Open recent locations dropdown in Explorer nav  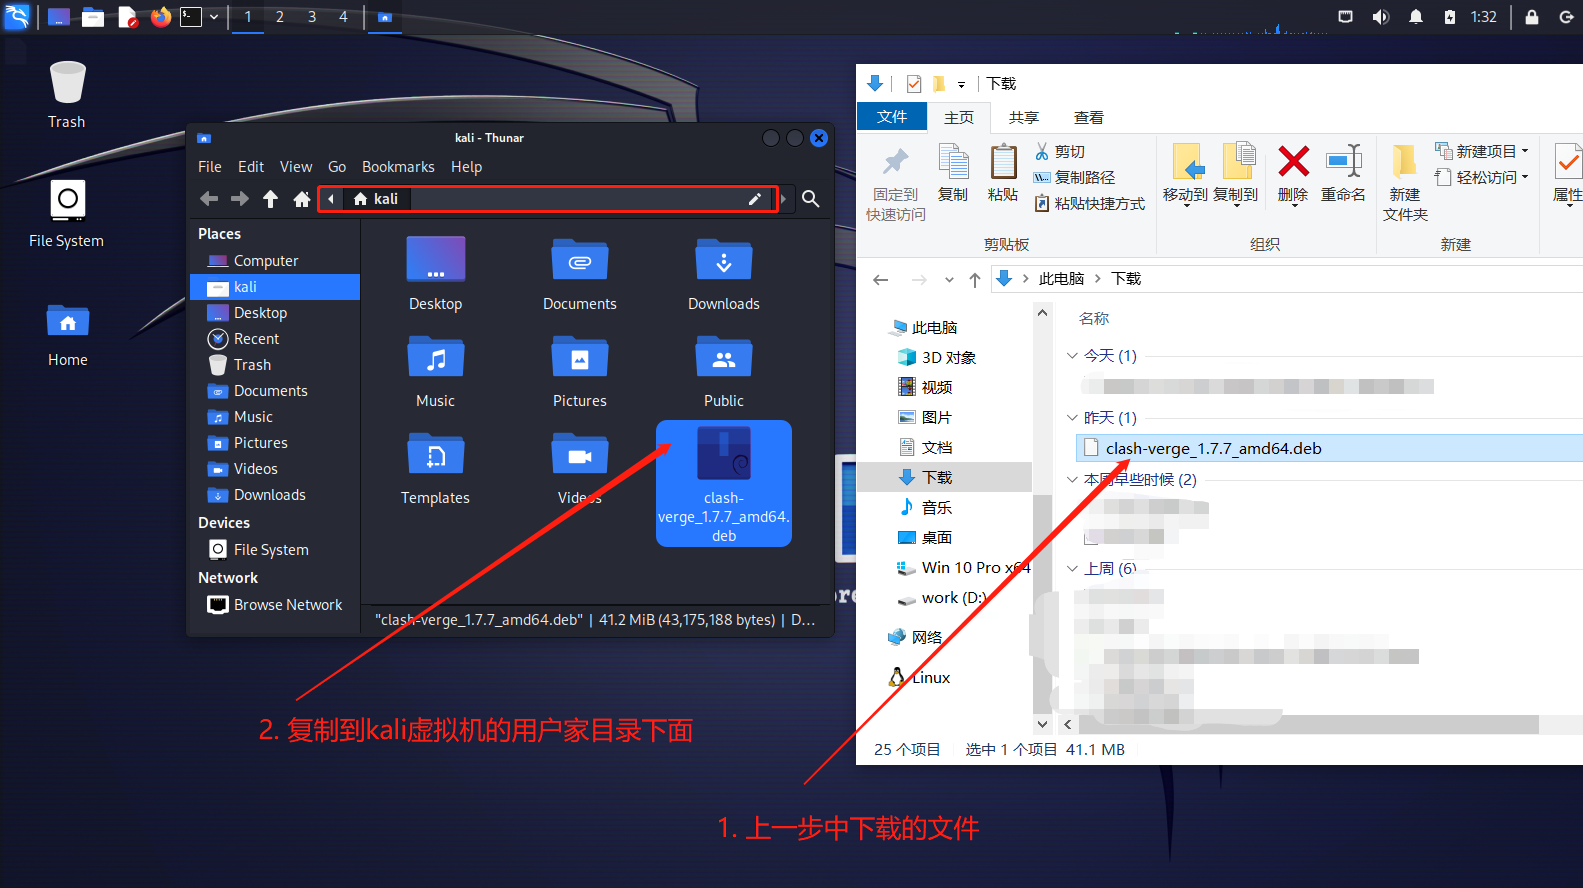pos(949,280)
